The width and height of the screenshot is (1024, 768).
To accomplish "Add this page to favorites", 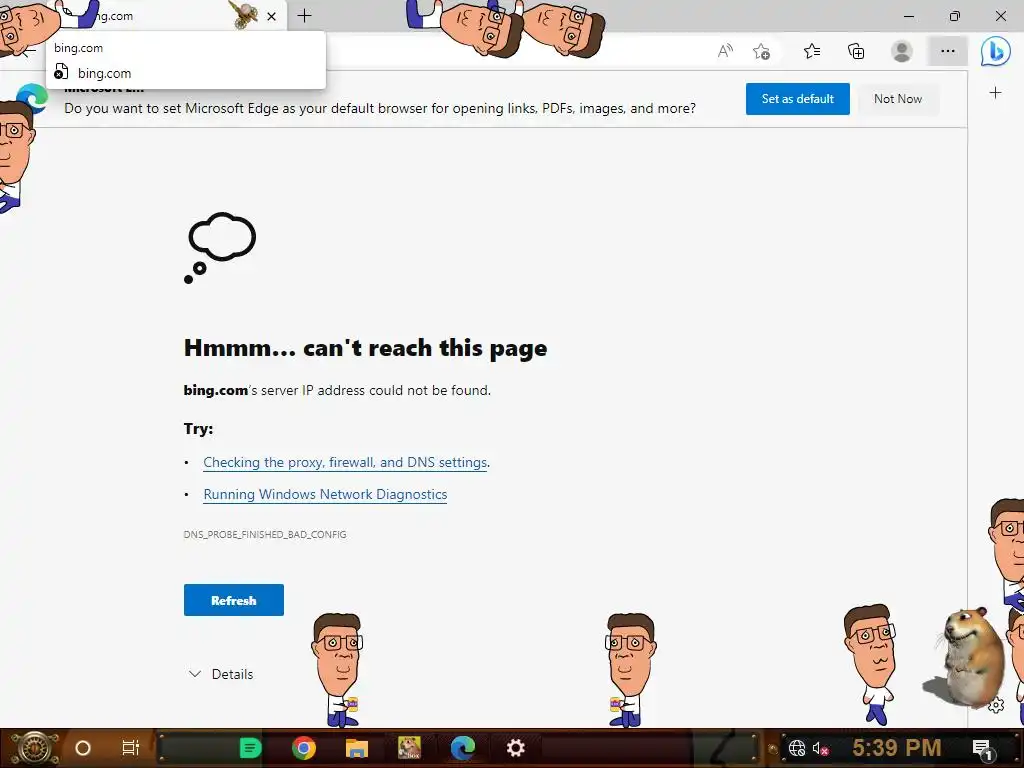I will 761,52.
